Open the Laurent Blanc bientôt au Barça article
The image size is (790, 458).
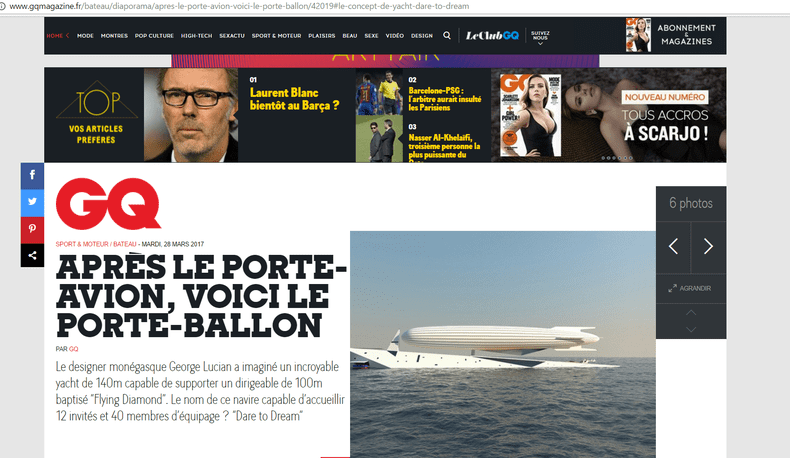[x=294, y=99]
